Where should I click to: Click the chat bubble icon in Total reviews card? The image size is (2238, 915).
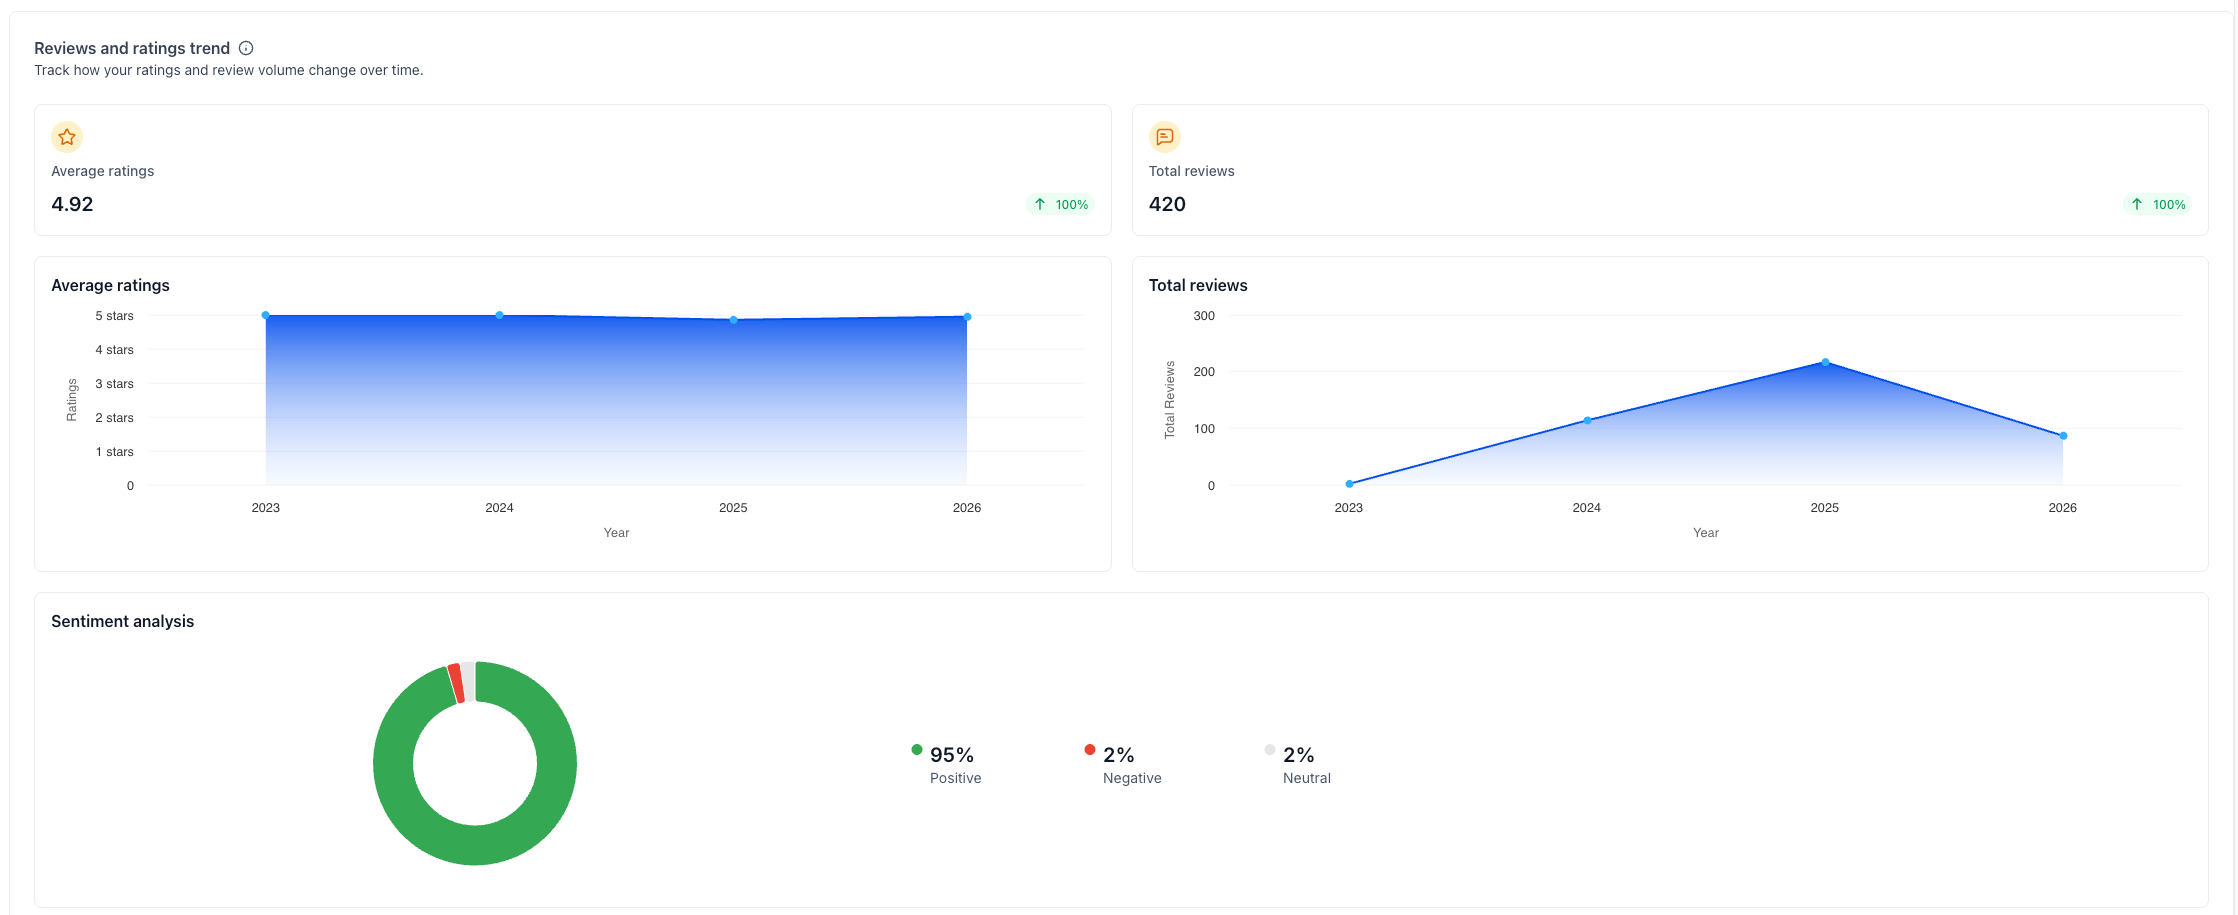(x=1164, y=137)
